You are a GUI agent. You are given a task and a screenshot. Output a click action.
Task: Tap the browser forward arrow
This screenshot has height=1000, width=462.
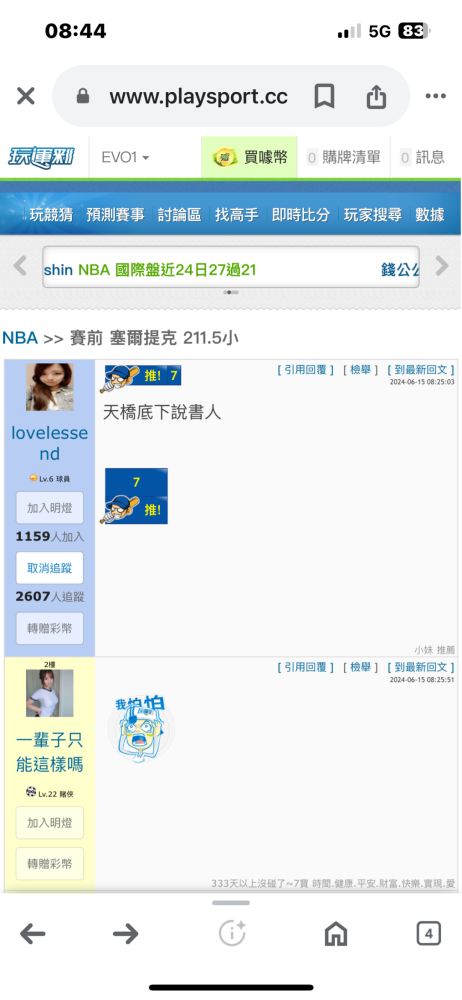point(126,934)
